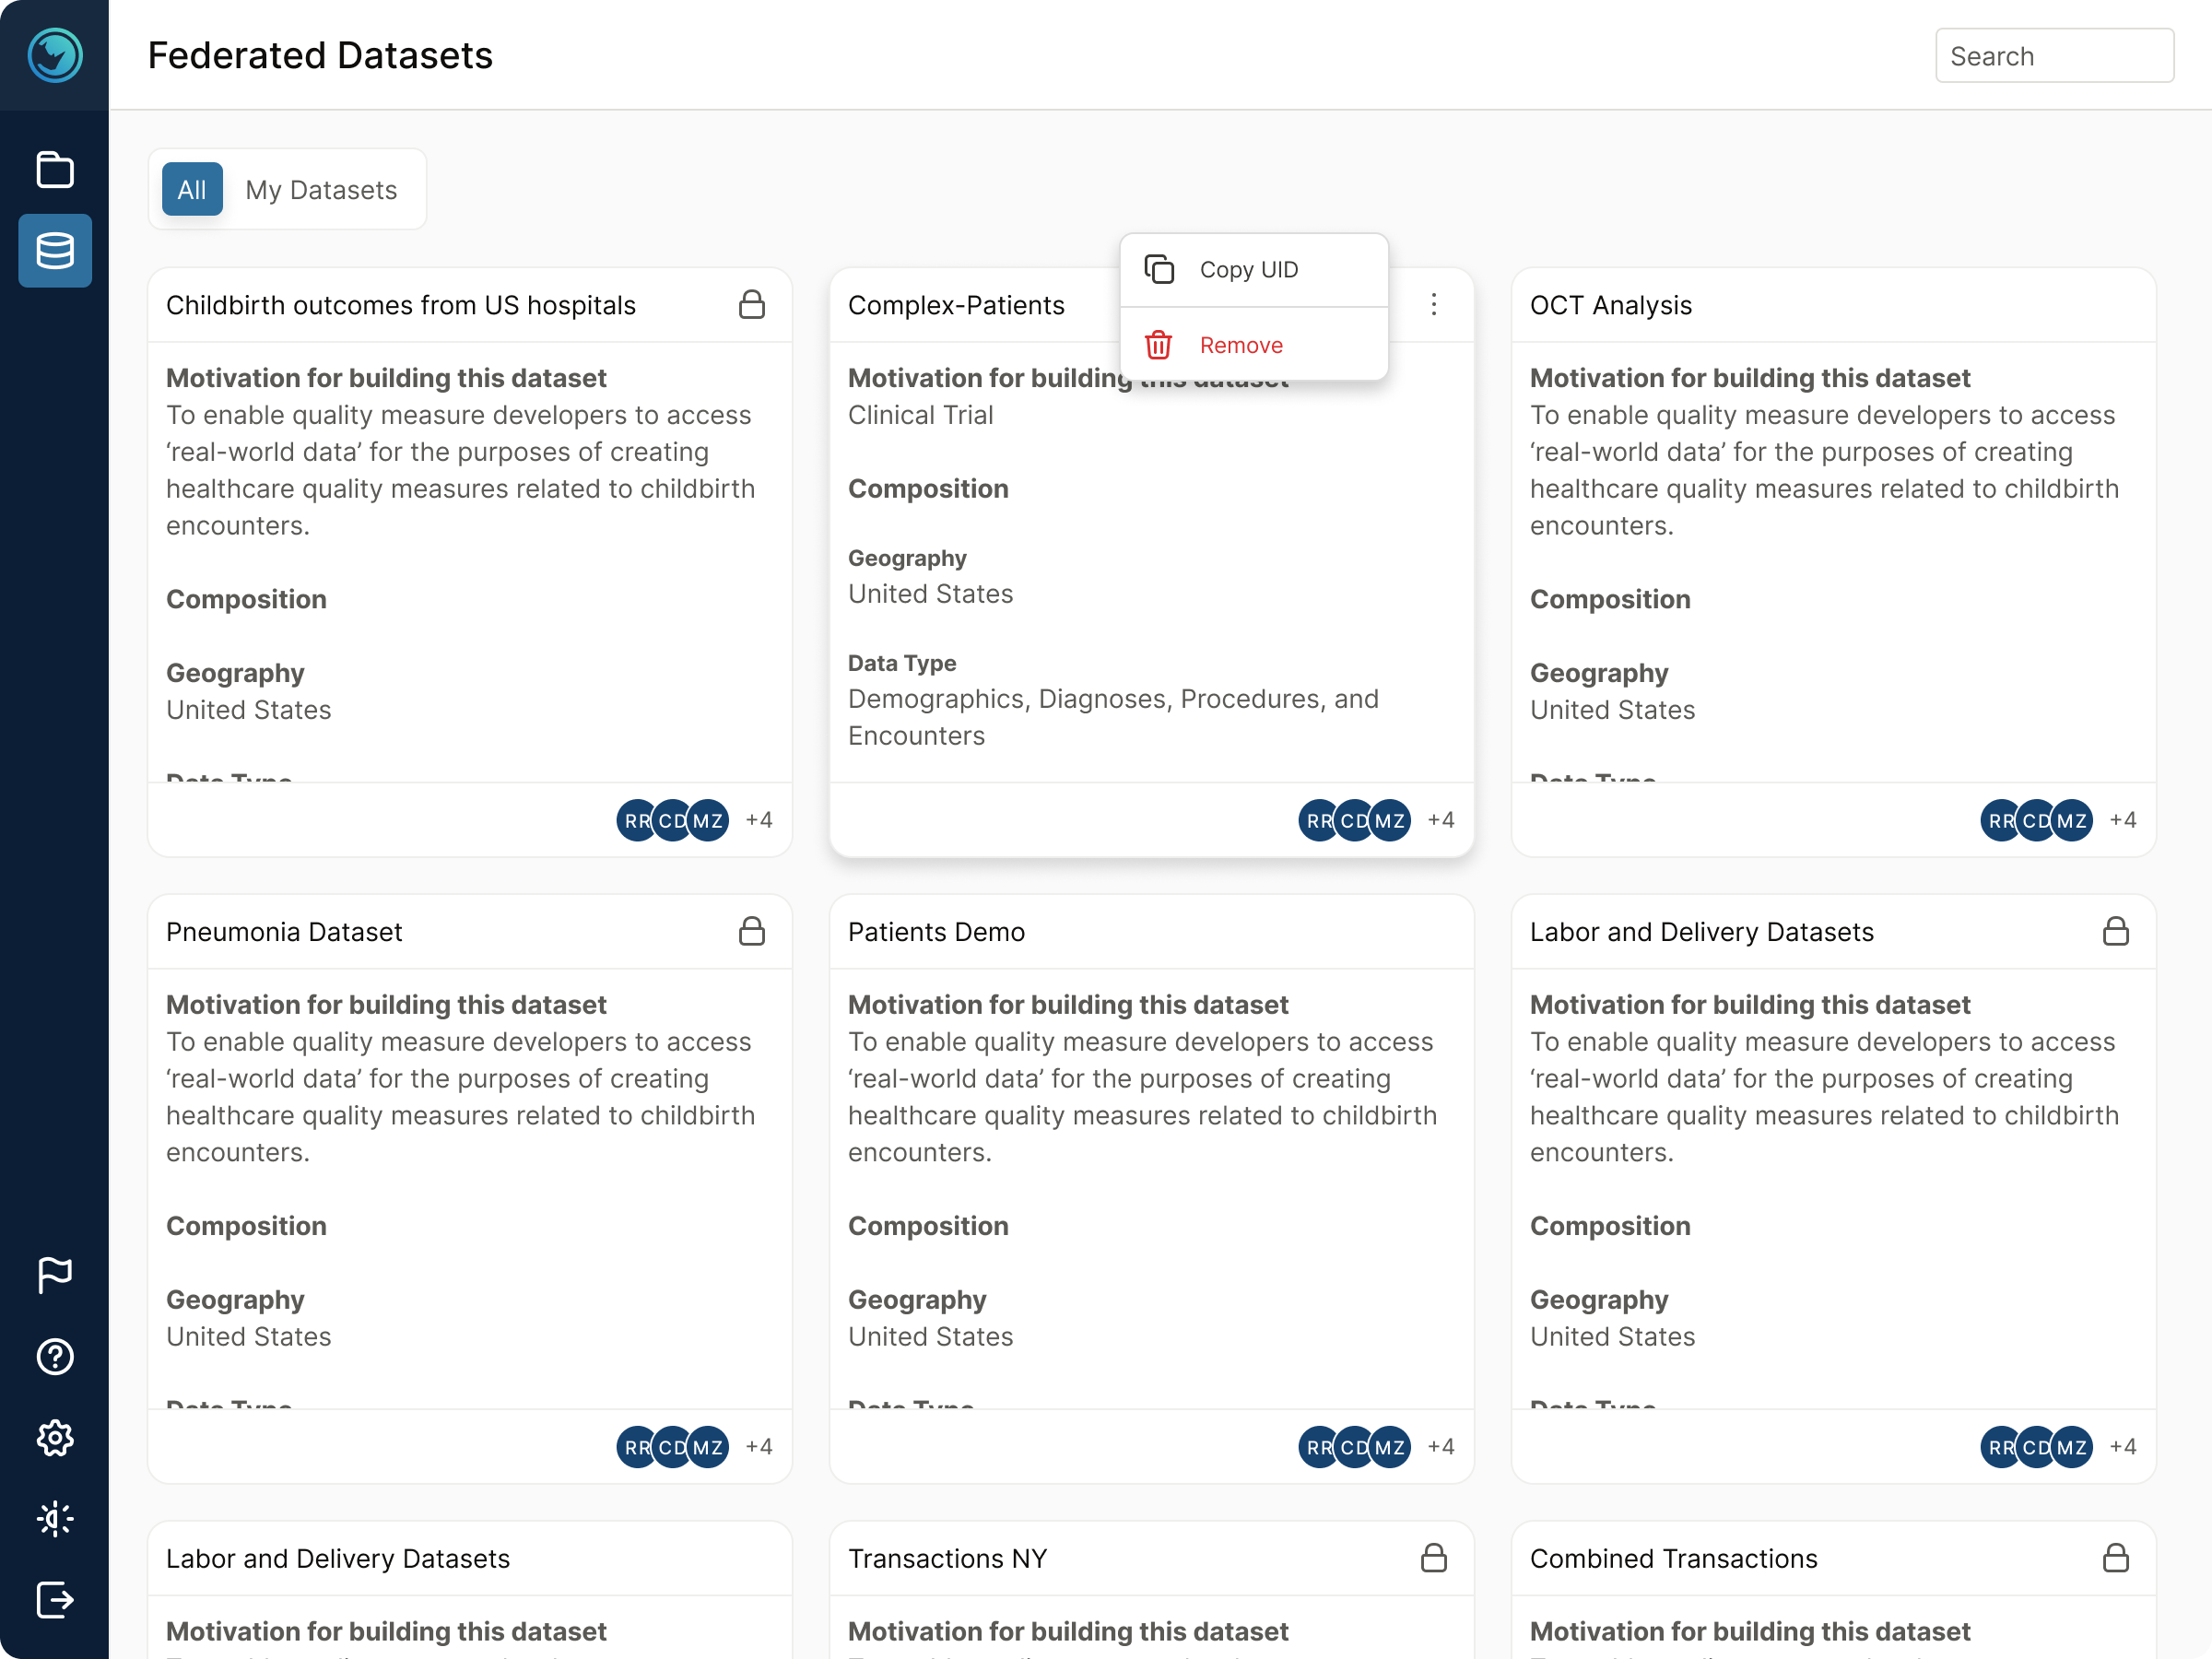Open Labor and Delivery Datasets title in bottom row
The width and height of the screenshot is (2212, 1659).
[x=338, y=1558]
